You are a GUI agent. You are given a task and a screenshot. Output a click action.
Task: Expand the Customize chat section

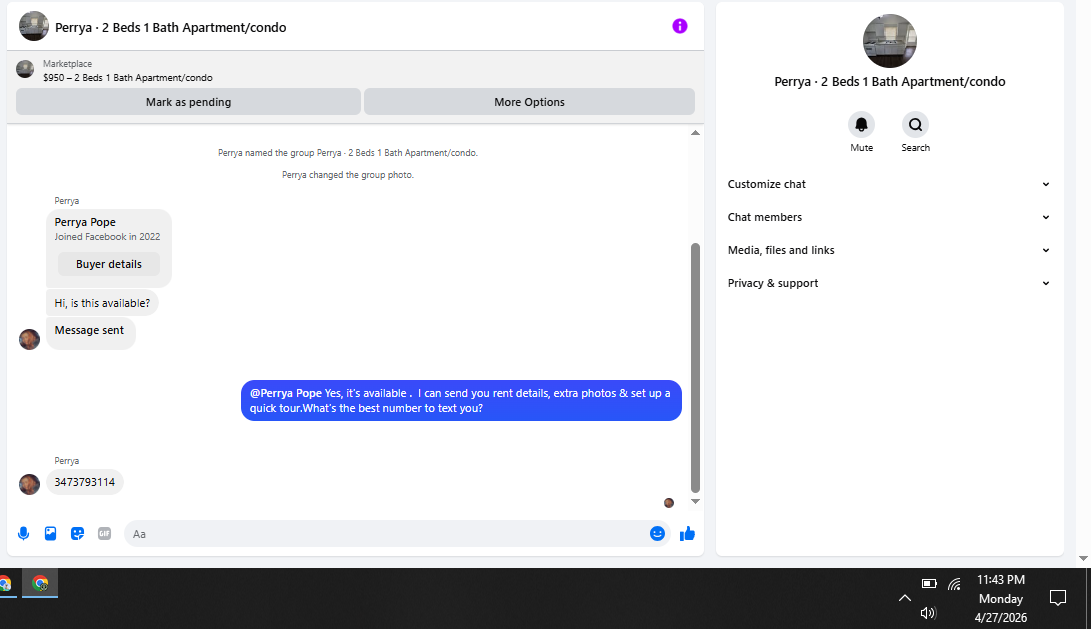click(889, 184)
